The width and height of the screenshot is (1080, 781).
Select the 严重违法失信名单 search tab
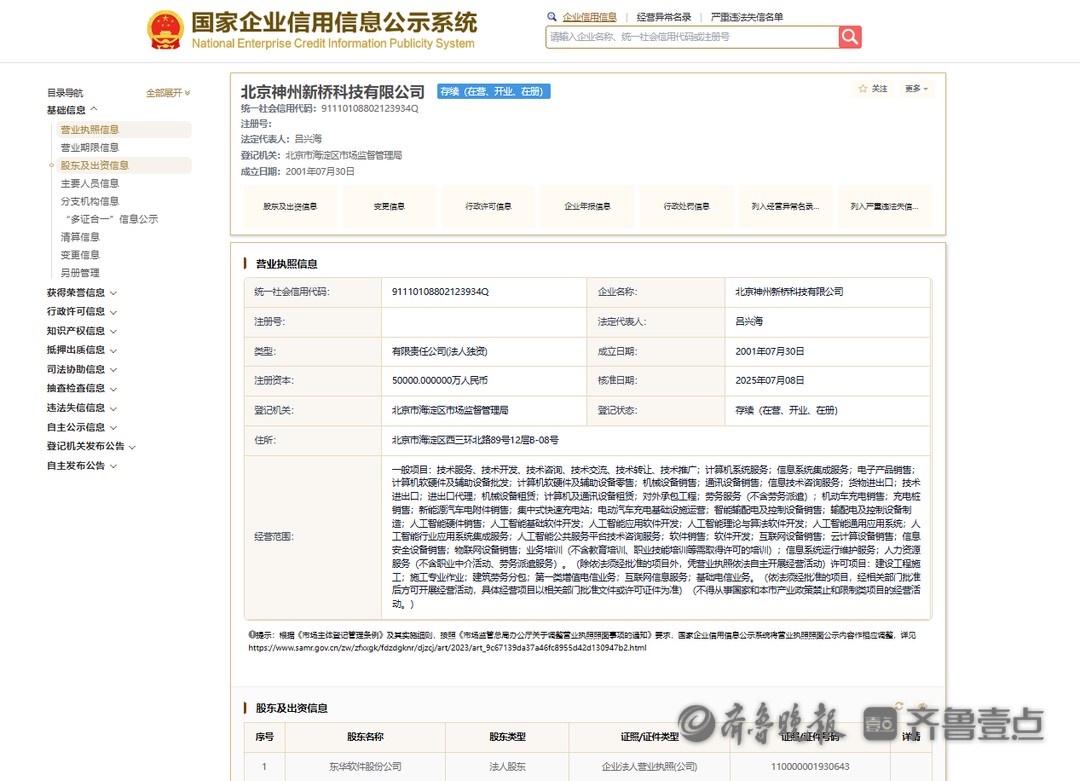point(747,17)
